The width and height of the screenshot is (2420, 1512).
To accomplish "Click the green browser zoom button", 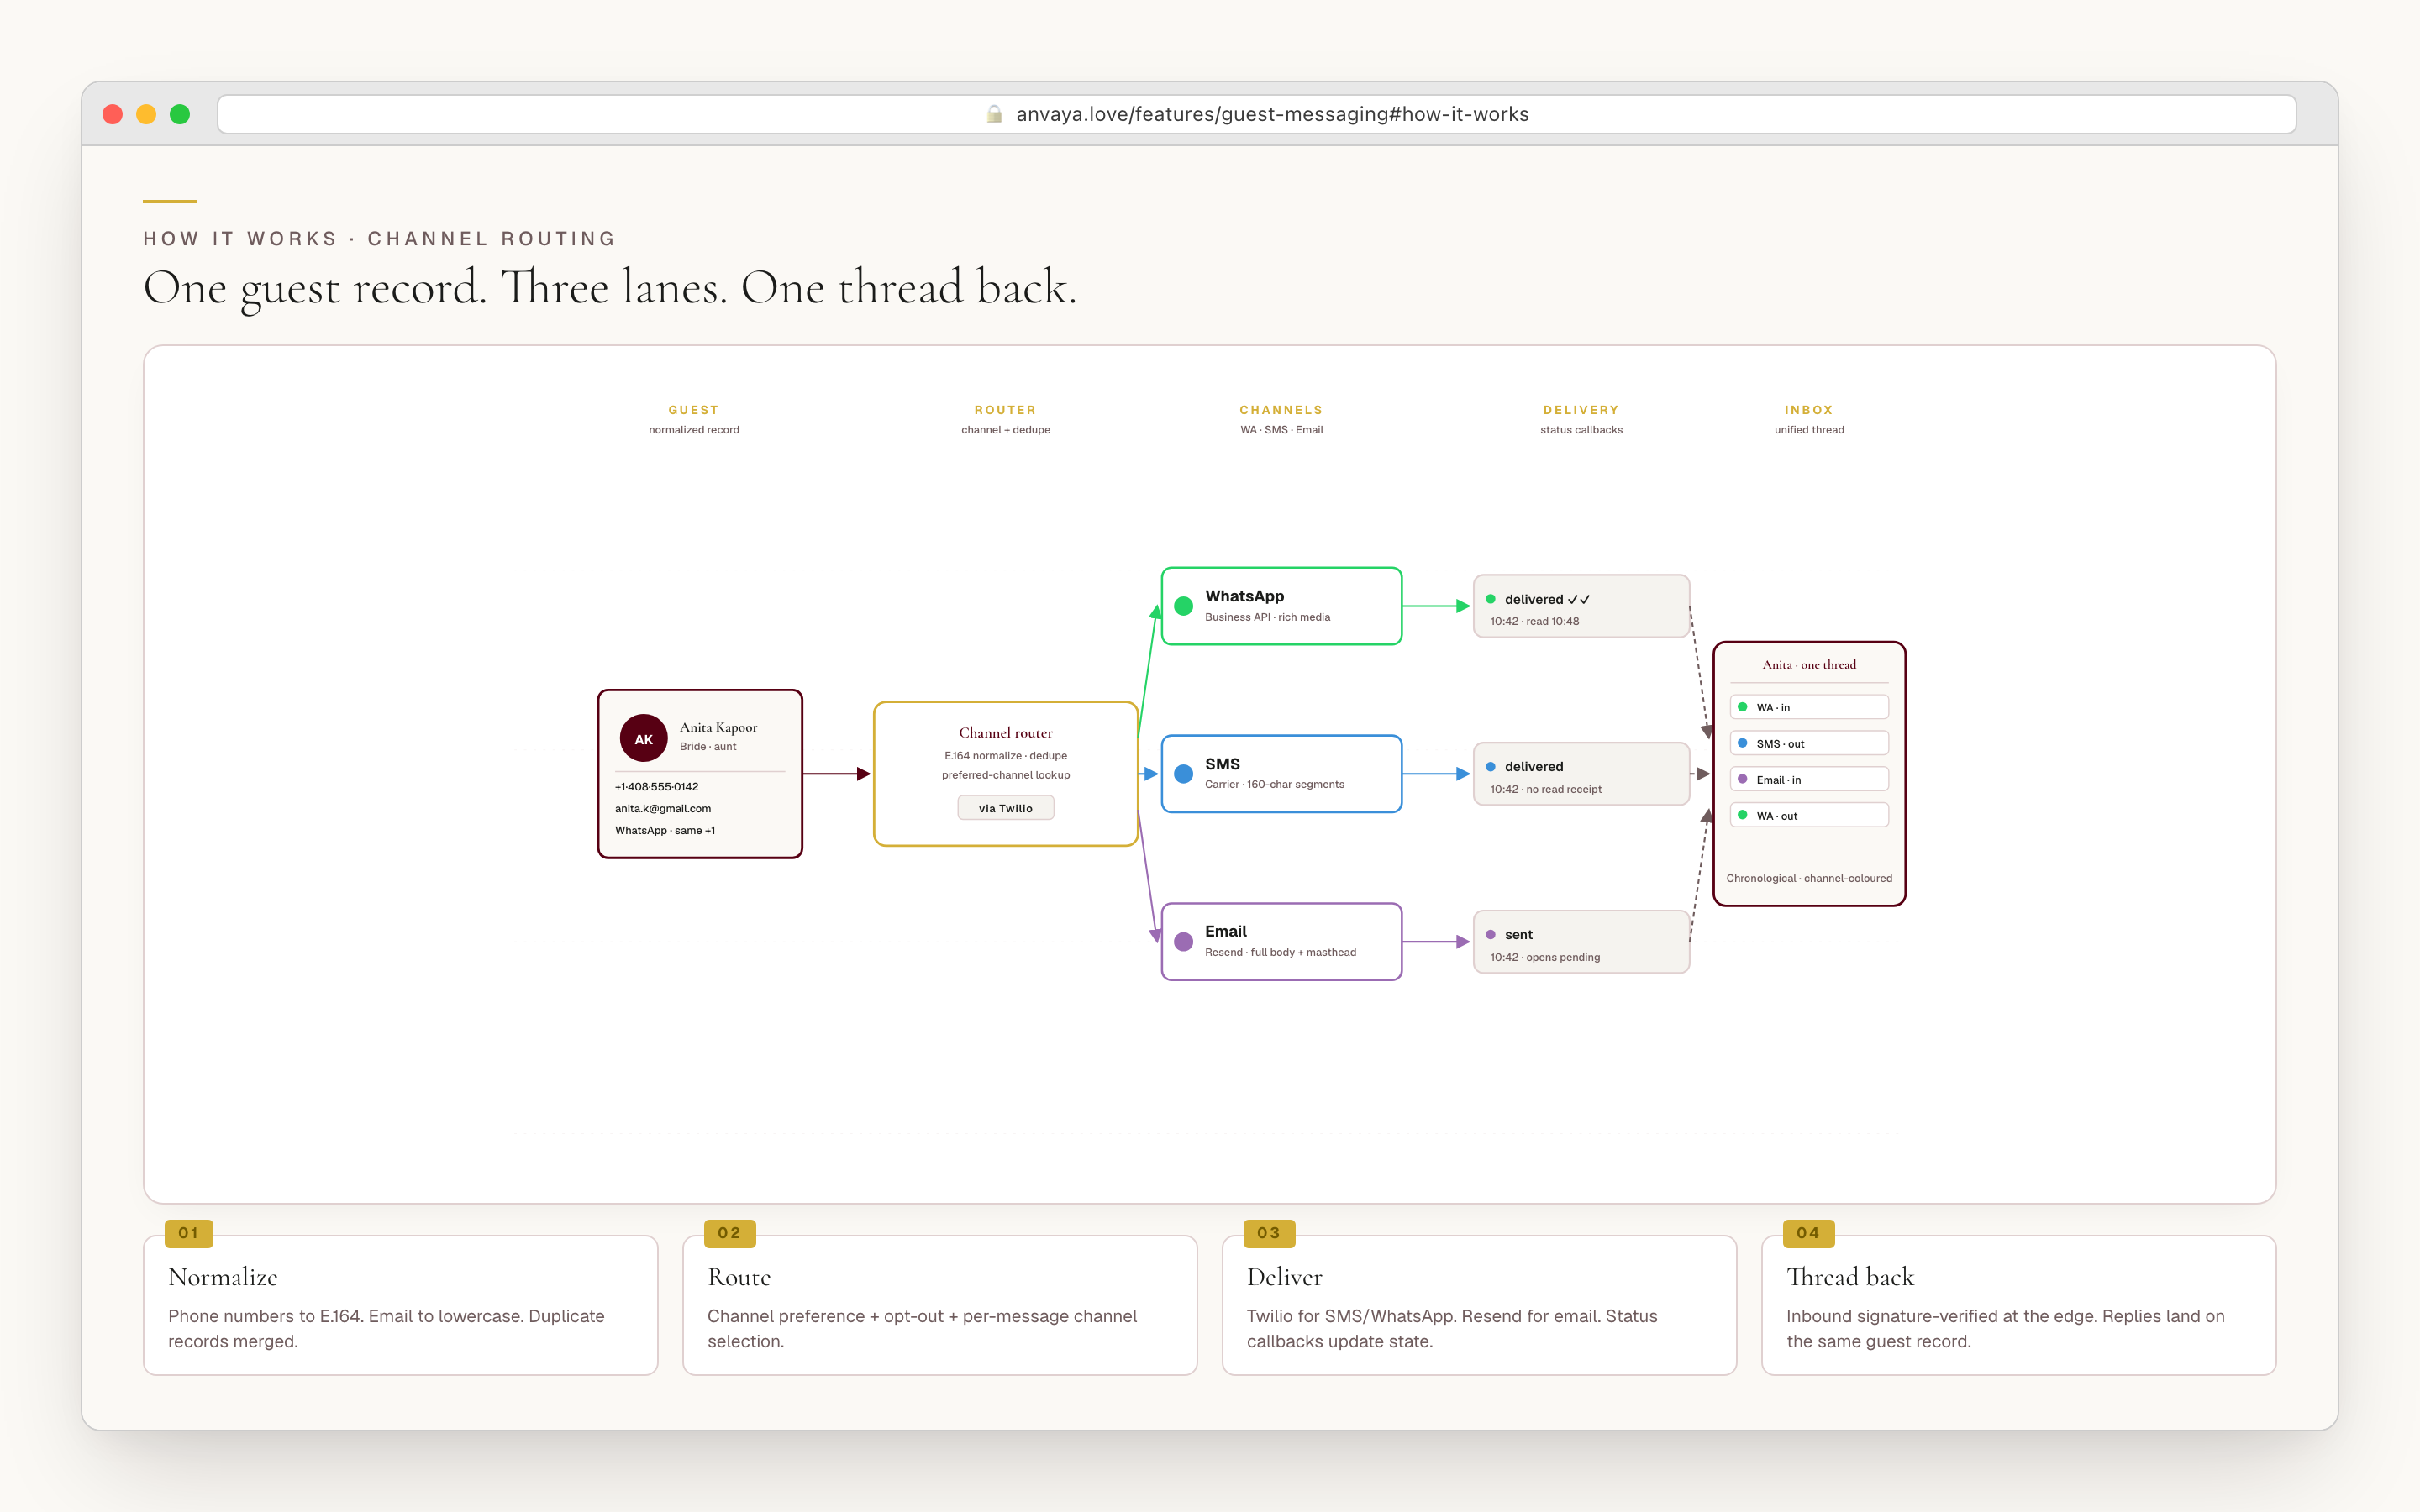I will [180, 114].
